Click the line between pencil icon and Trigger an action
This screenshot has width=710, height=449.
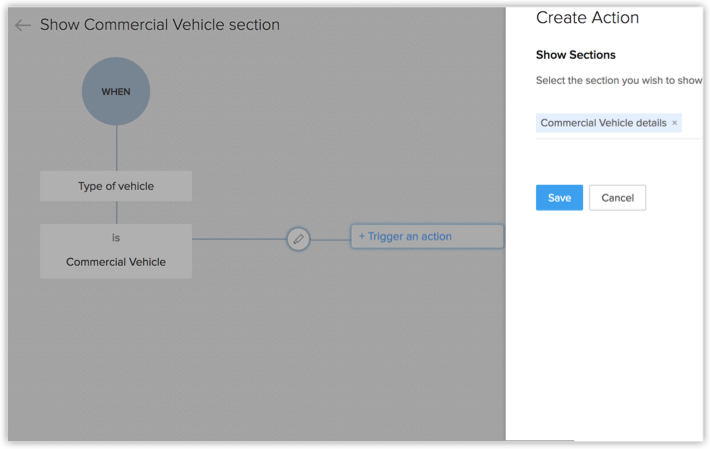(x=330, y=239)
